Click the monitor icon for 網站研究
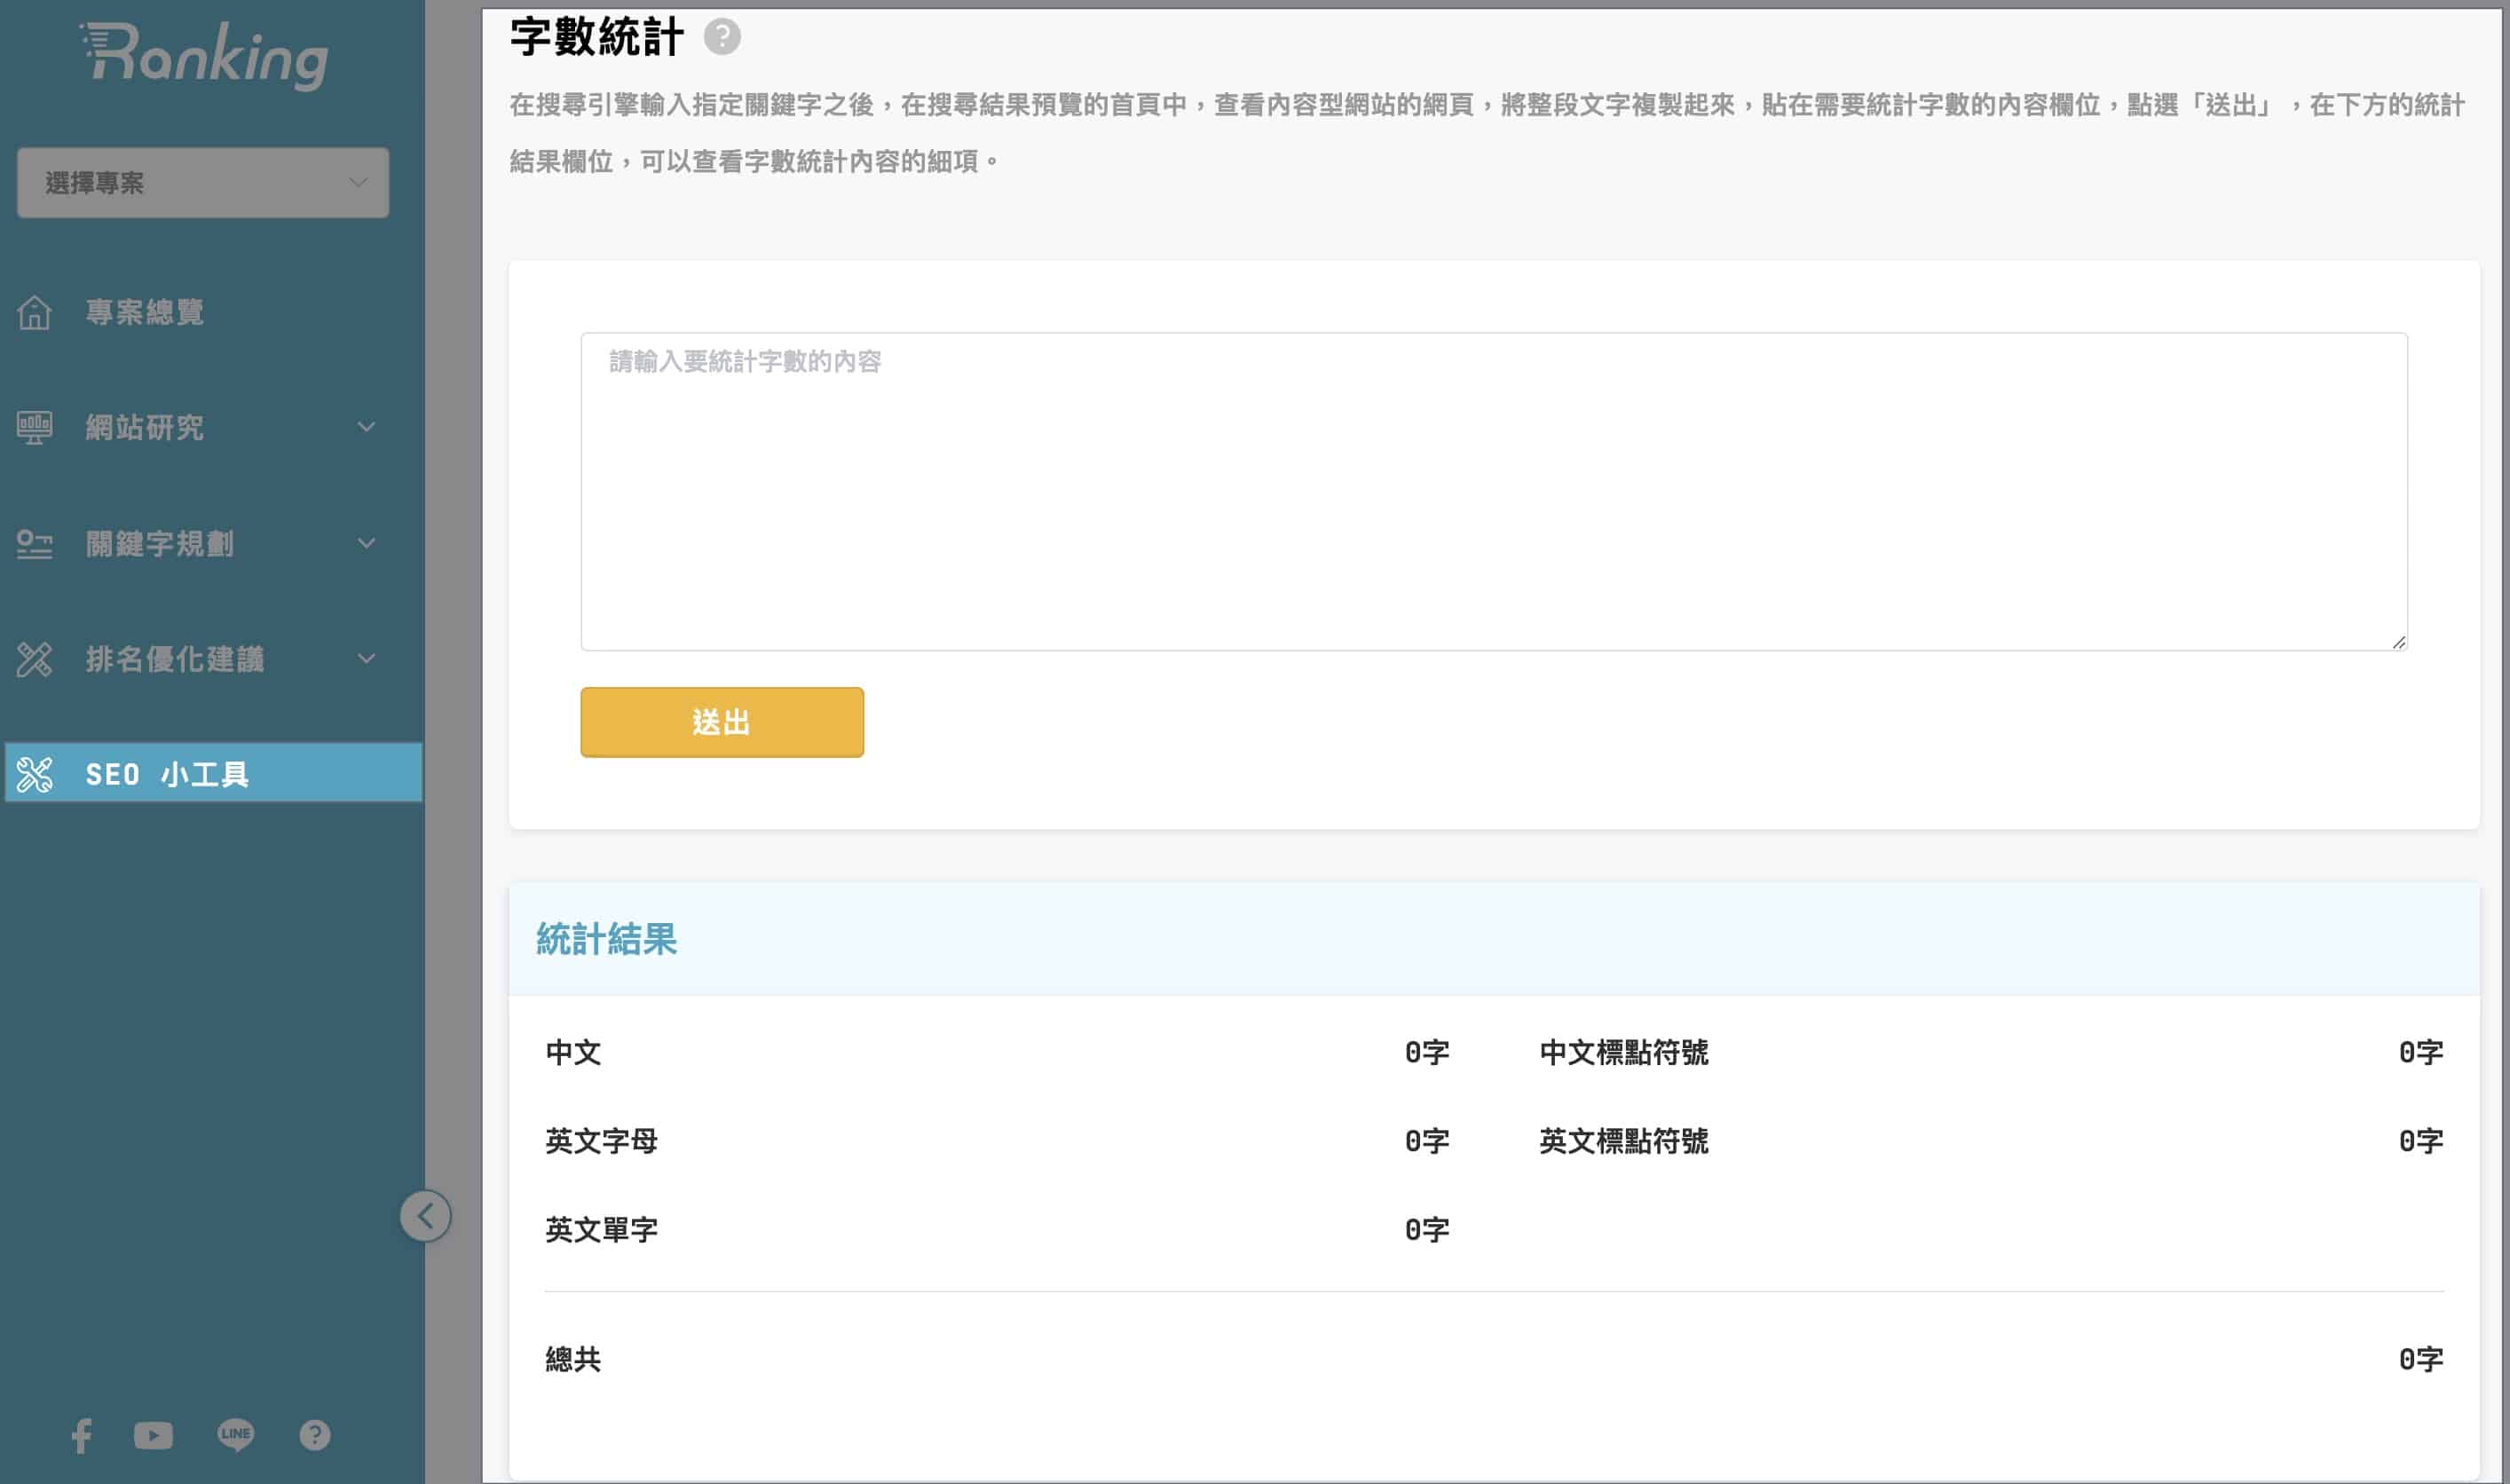Viewport: 2510px width, 1484px height. point(34,428)
